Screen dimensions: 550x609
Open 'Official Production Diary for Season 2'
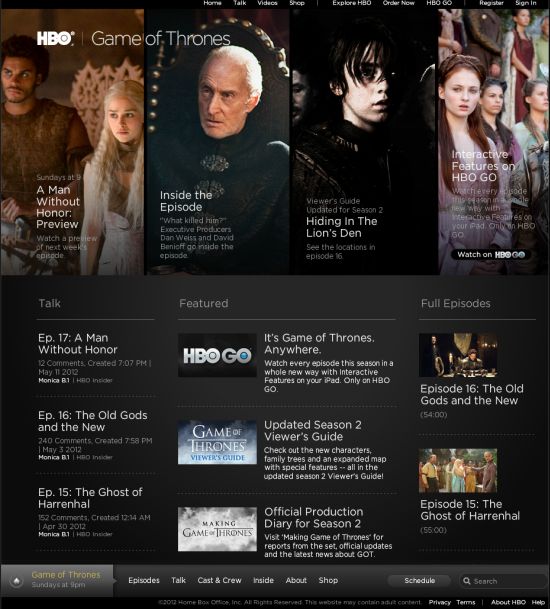(314, 518)
